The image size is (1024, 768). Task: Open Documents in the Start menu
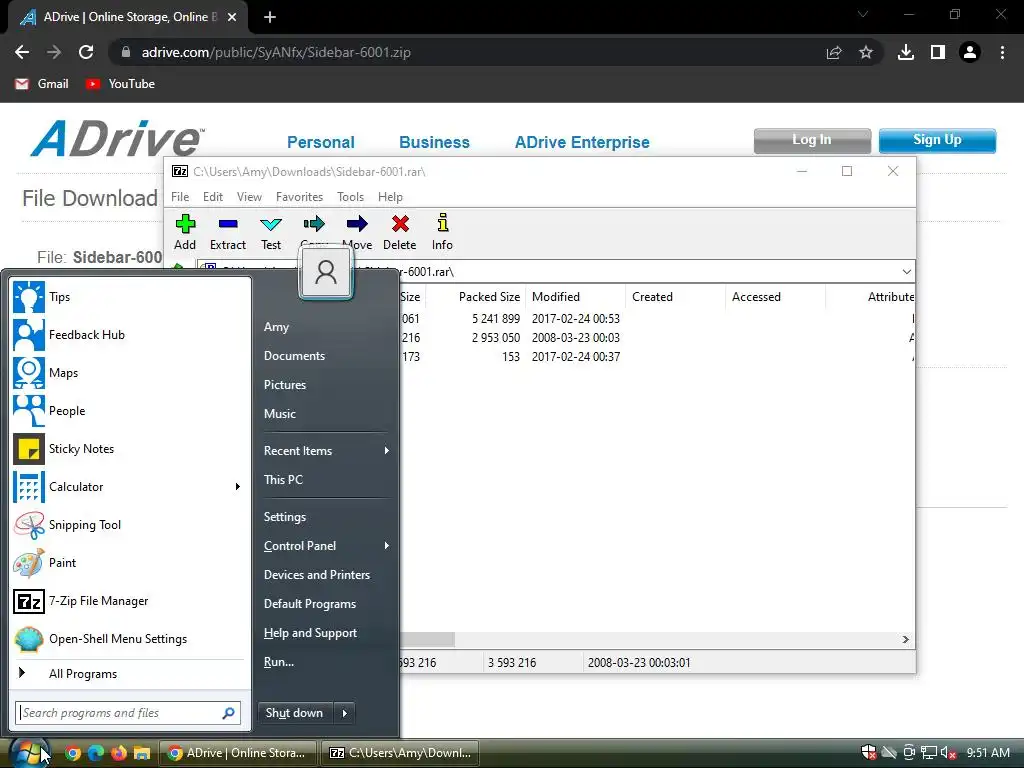(x=295, y=356)
